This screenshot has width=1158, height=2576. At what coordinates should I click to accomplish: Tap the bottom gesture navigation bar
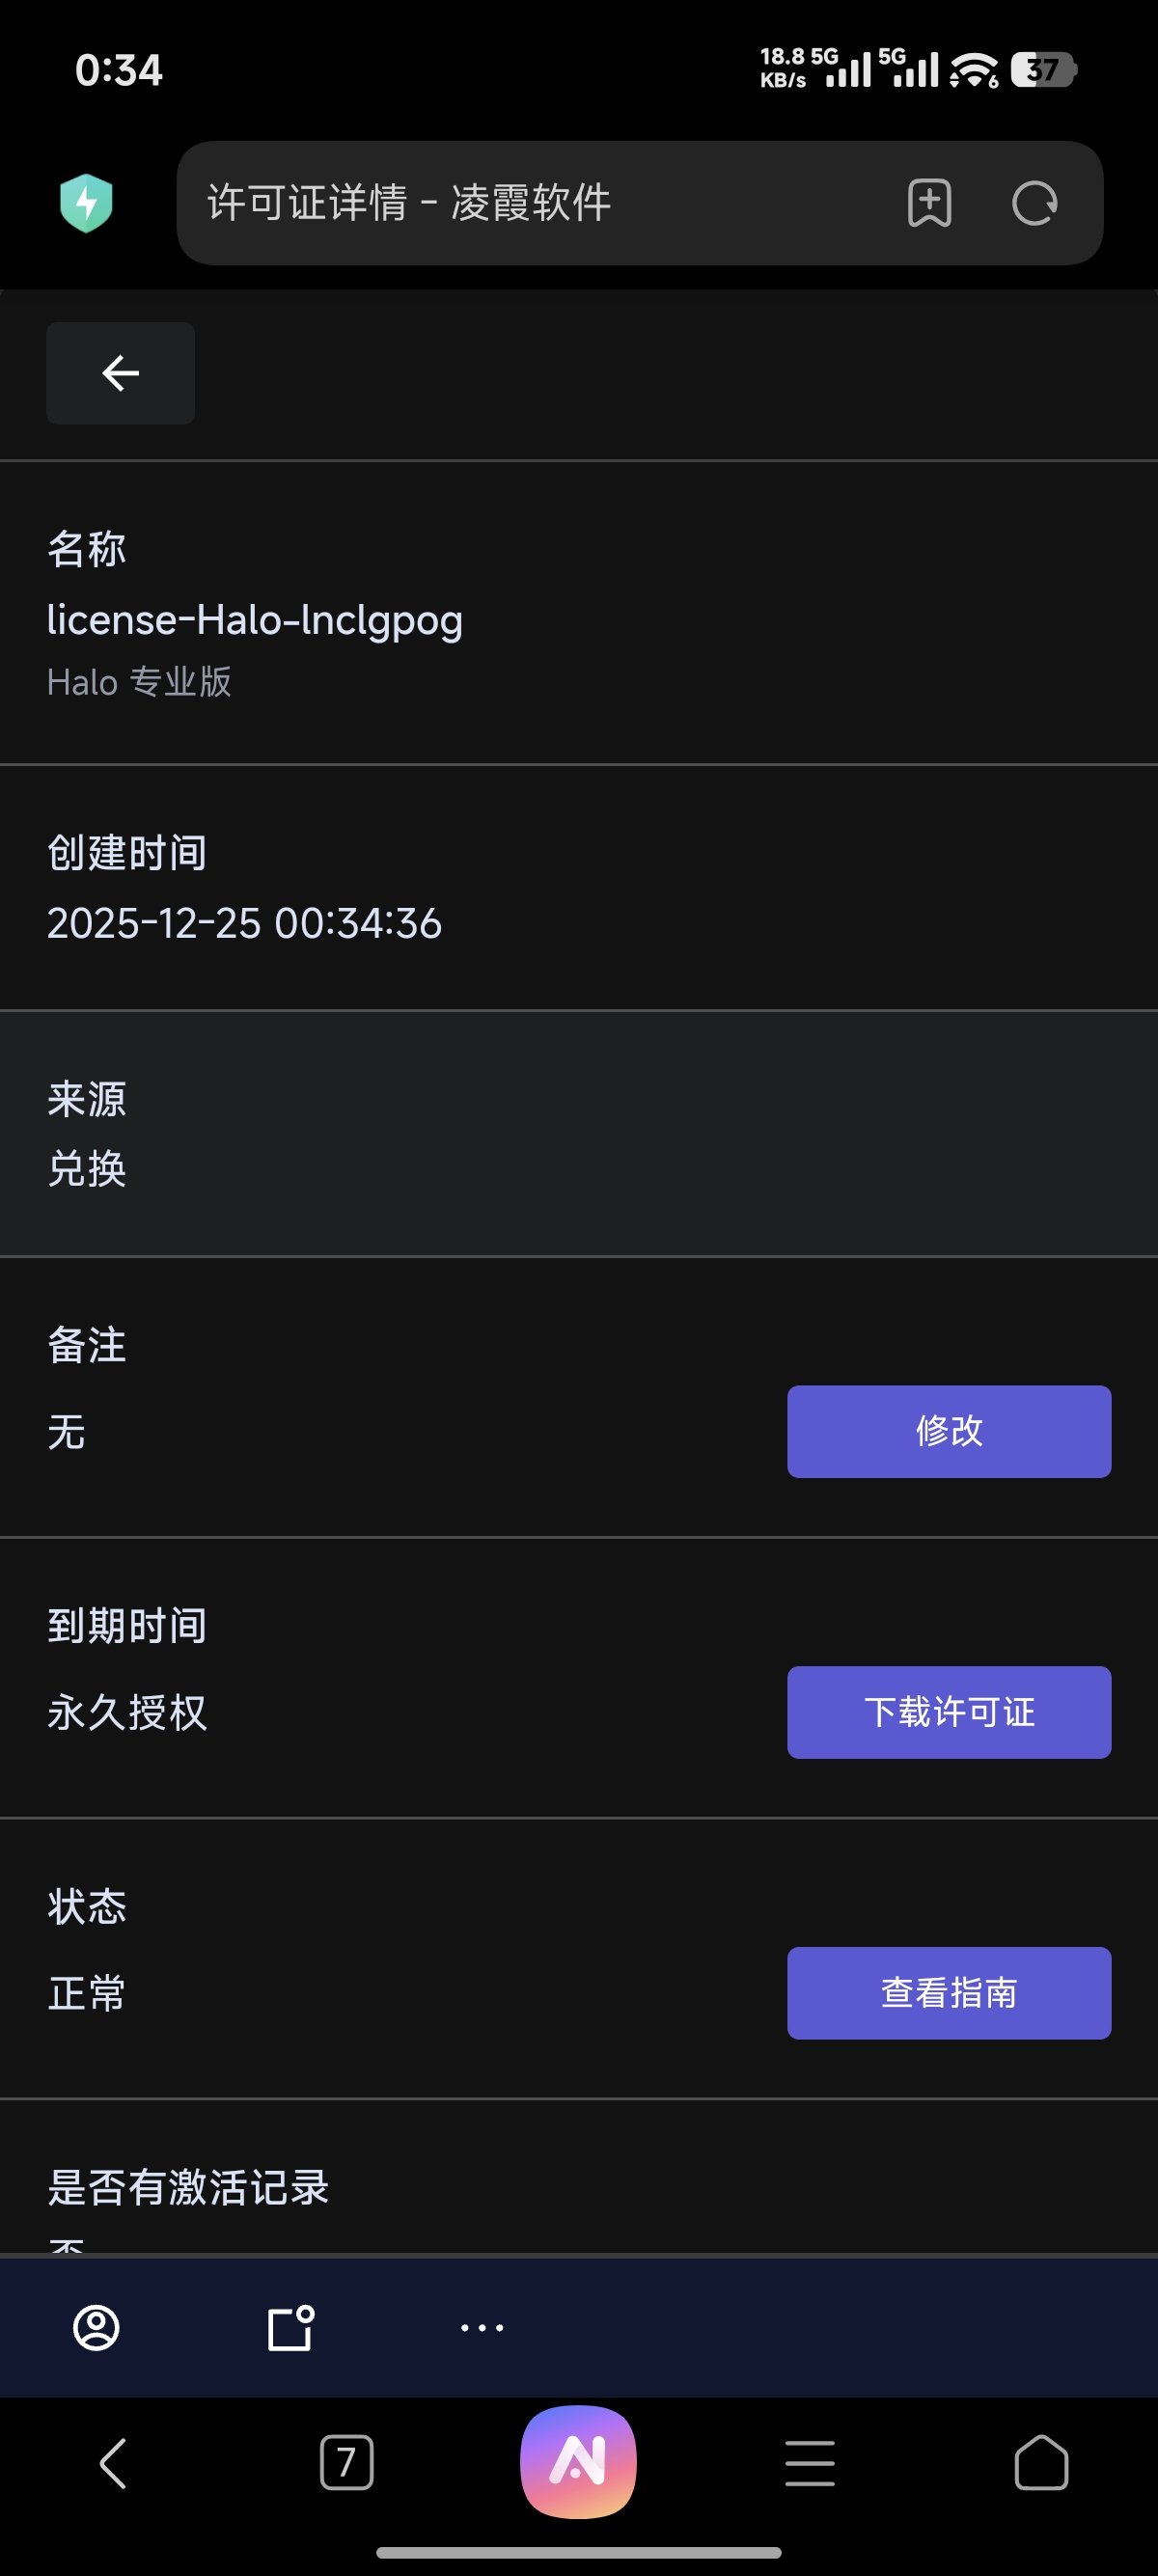[578, 2551]
